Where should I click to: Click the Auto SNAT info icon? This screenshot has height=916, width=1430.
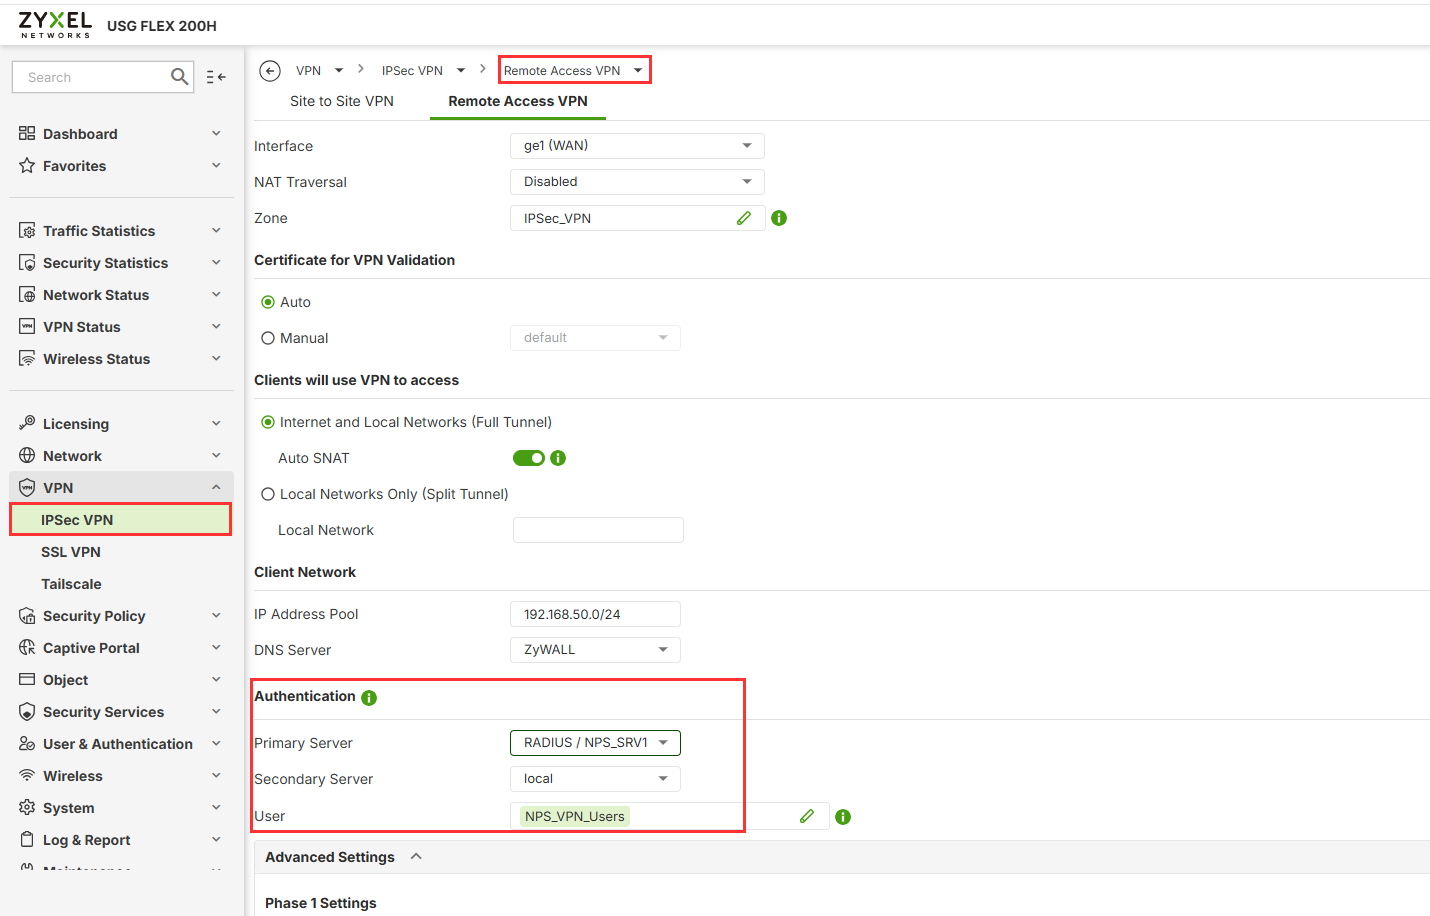(x=558, y=458)
